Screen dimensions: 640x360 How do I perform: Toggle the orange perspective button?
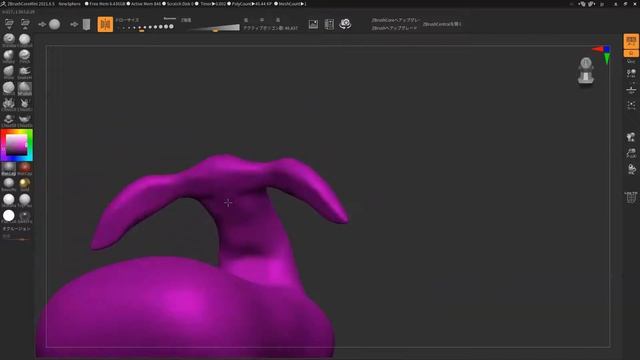coord(631,42)
